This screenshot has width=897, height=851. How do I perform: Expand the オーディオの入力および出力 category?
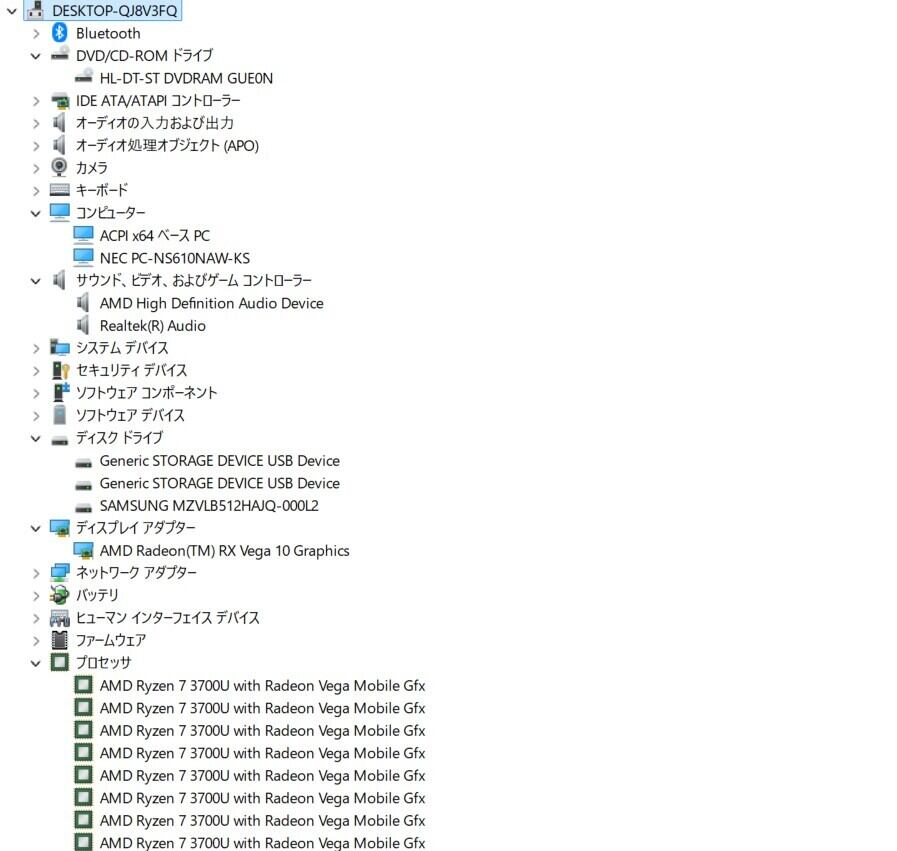click(x=36, y=124)
